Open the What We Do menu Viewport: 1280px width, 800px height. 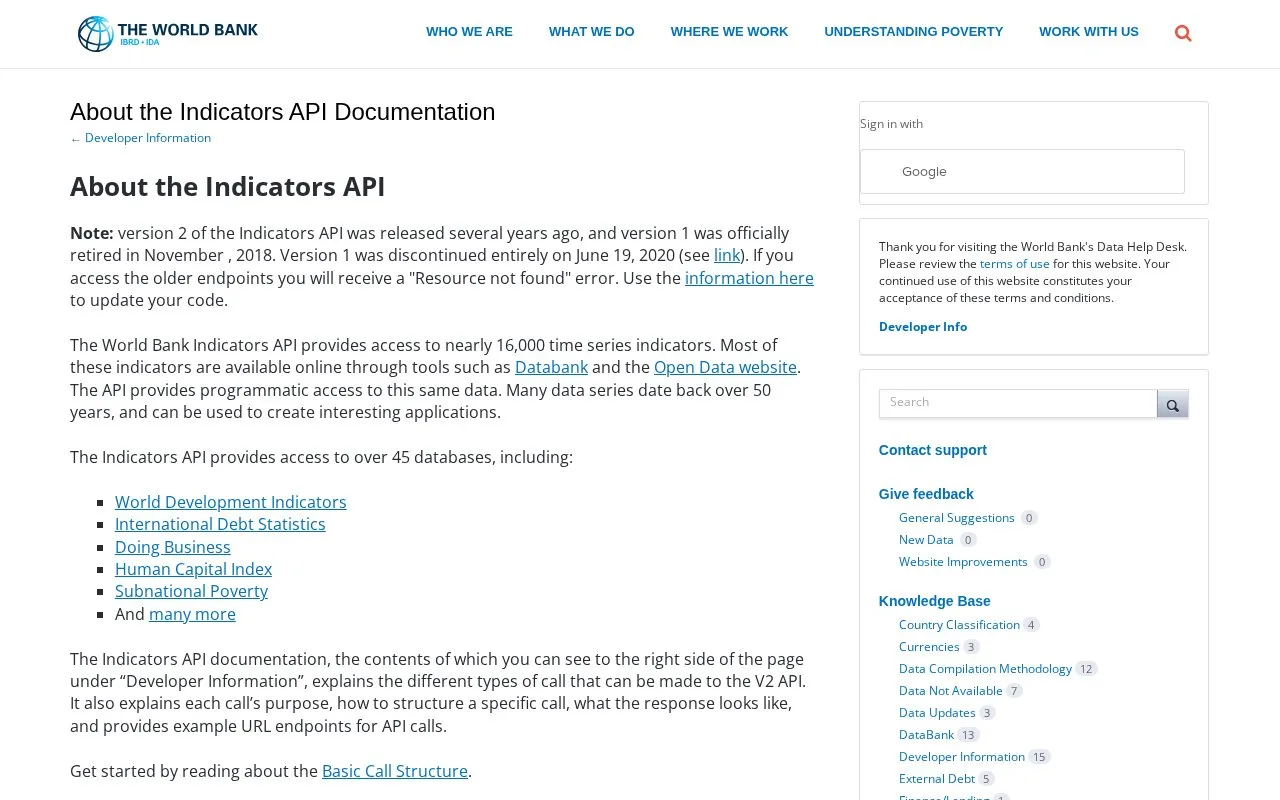point(591,32)
